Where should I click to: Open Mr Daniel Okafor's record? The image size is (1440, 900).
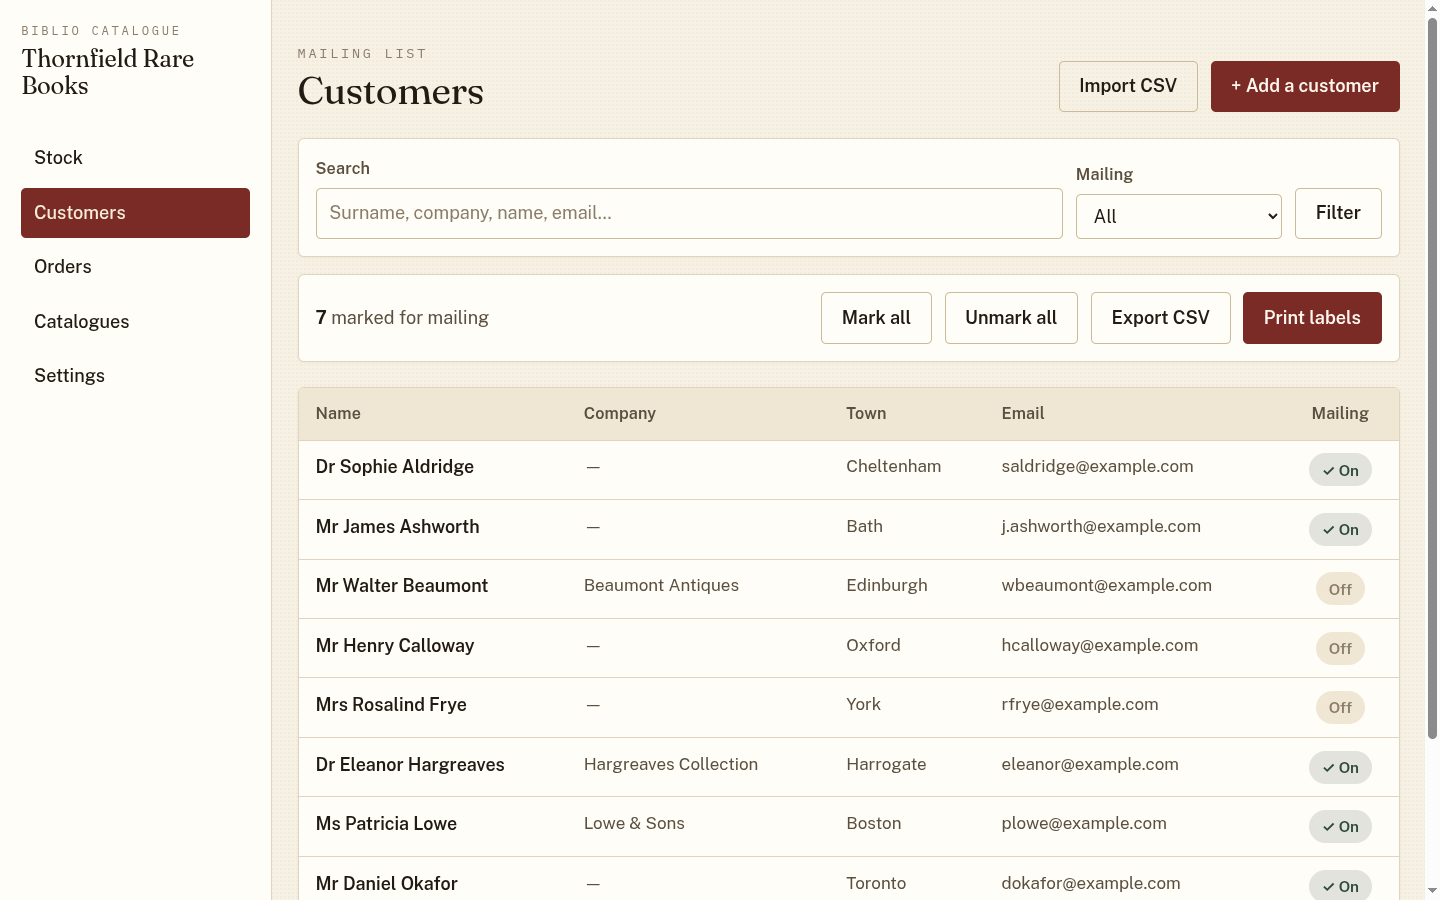387,884
